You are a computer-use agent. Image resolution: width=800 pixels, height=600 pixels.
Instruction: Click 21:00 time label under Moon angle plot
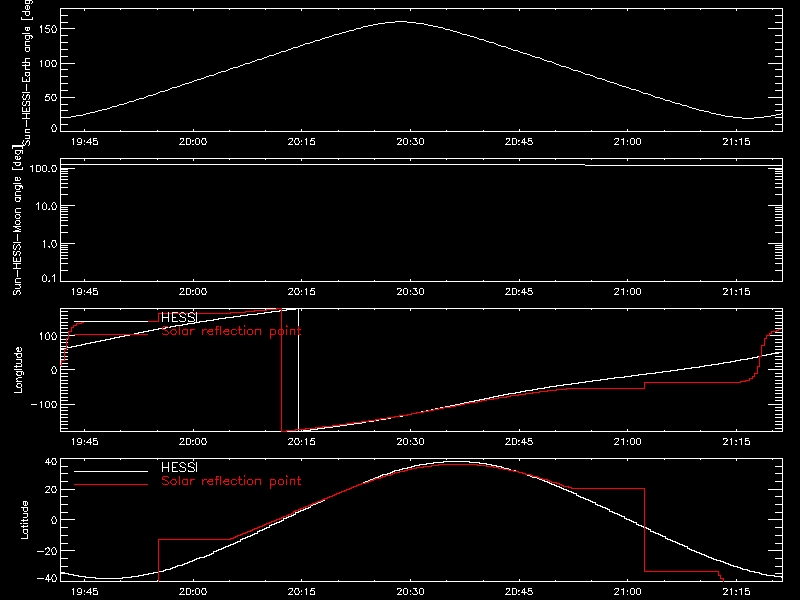tap(628, 292)
